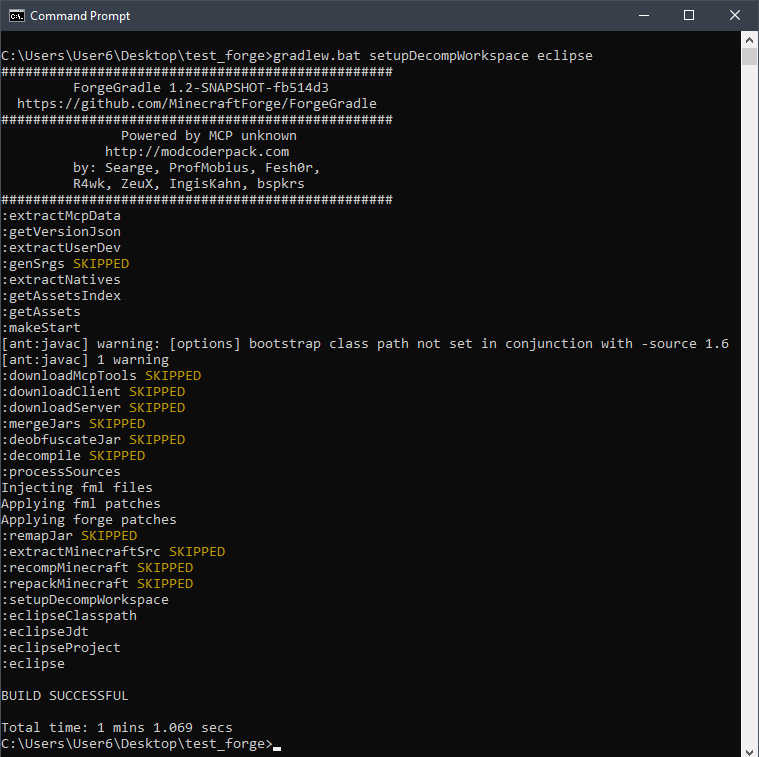Click the Command Prompt title text

[x=80, y=16]
